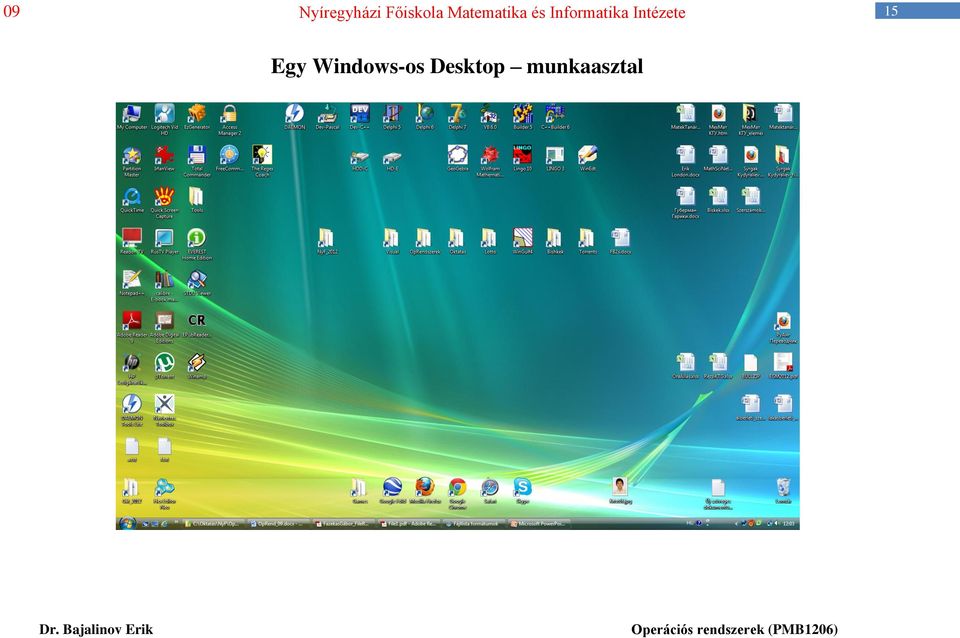Open the Adobe Reader shortcut
This screenshot has height=638, width=960.
coord(132,327)
